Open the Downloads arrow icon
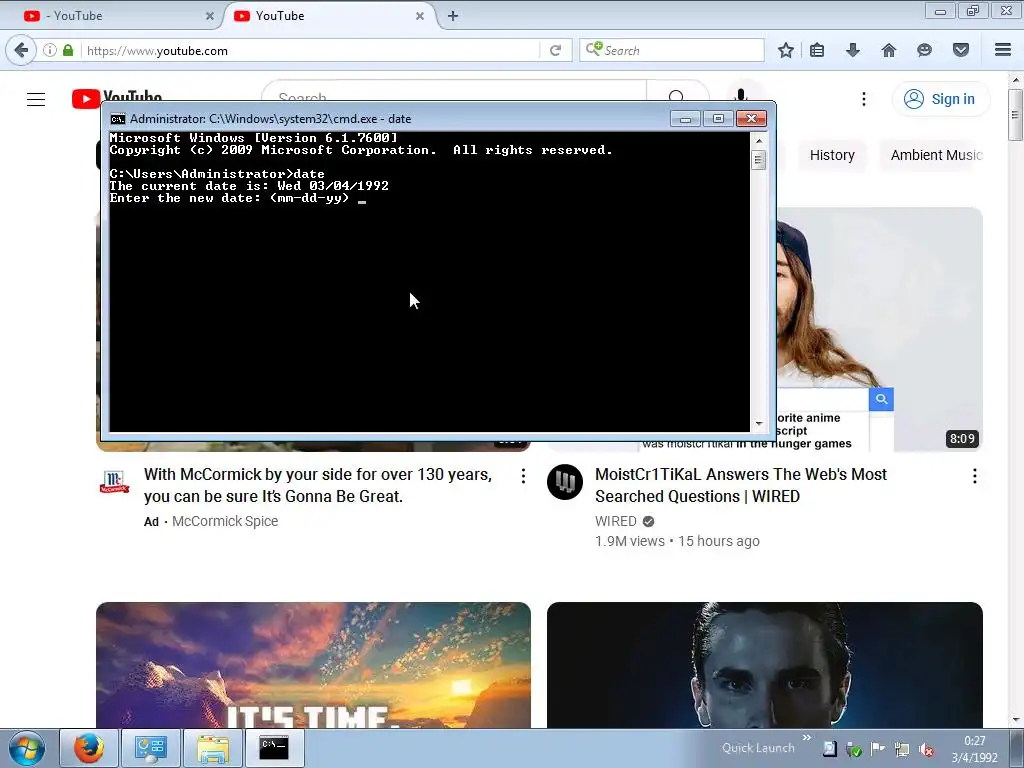The height and width of the screenshot is (768, 1024). tap(853, 50)
